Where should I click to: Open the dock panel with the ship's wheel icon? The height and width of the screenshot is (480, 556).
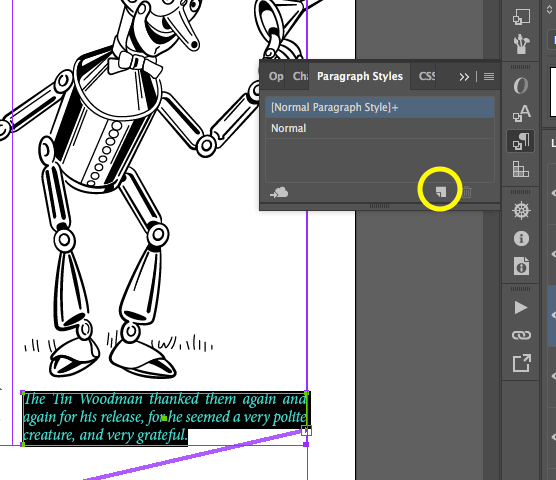coord(521,211)
